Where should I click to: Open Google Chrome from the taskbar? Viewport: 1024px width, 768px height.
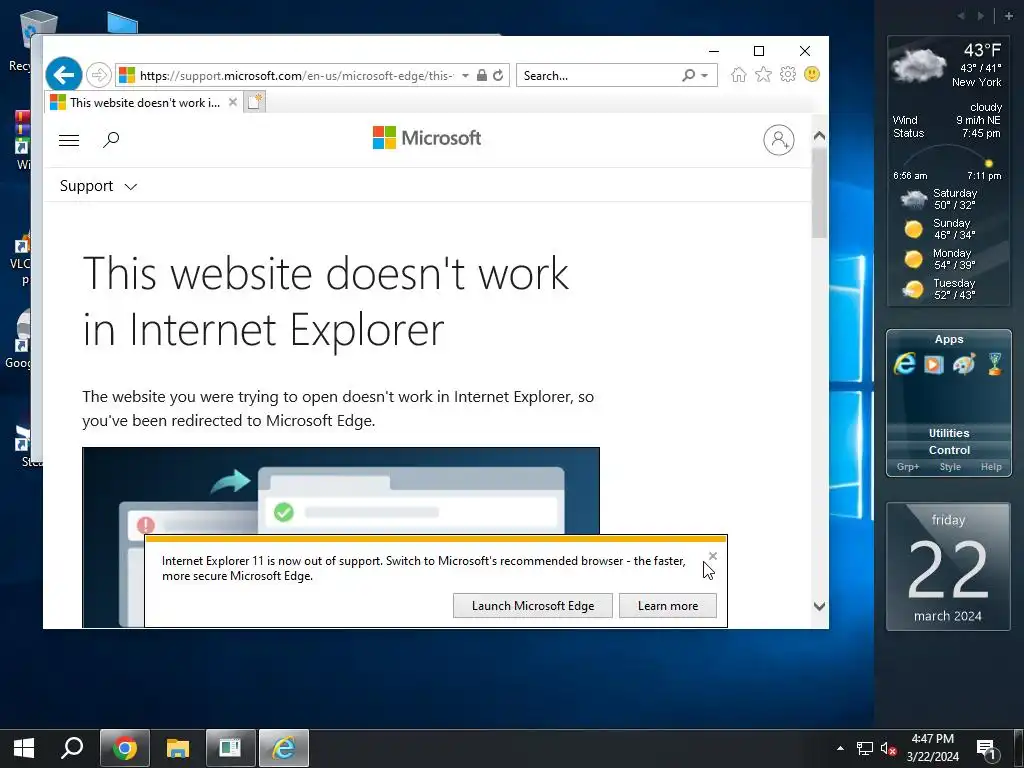125,748
